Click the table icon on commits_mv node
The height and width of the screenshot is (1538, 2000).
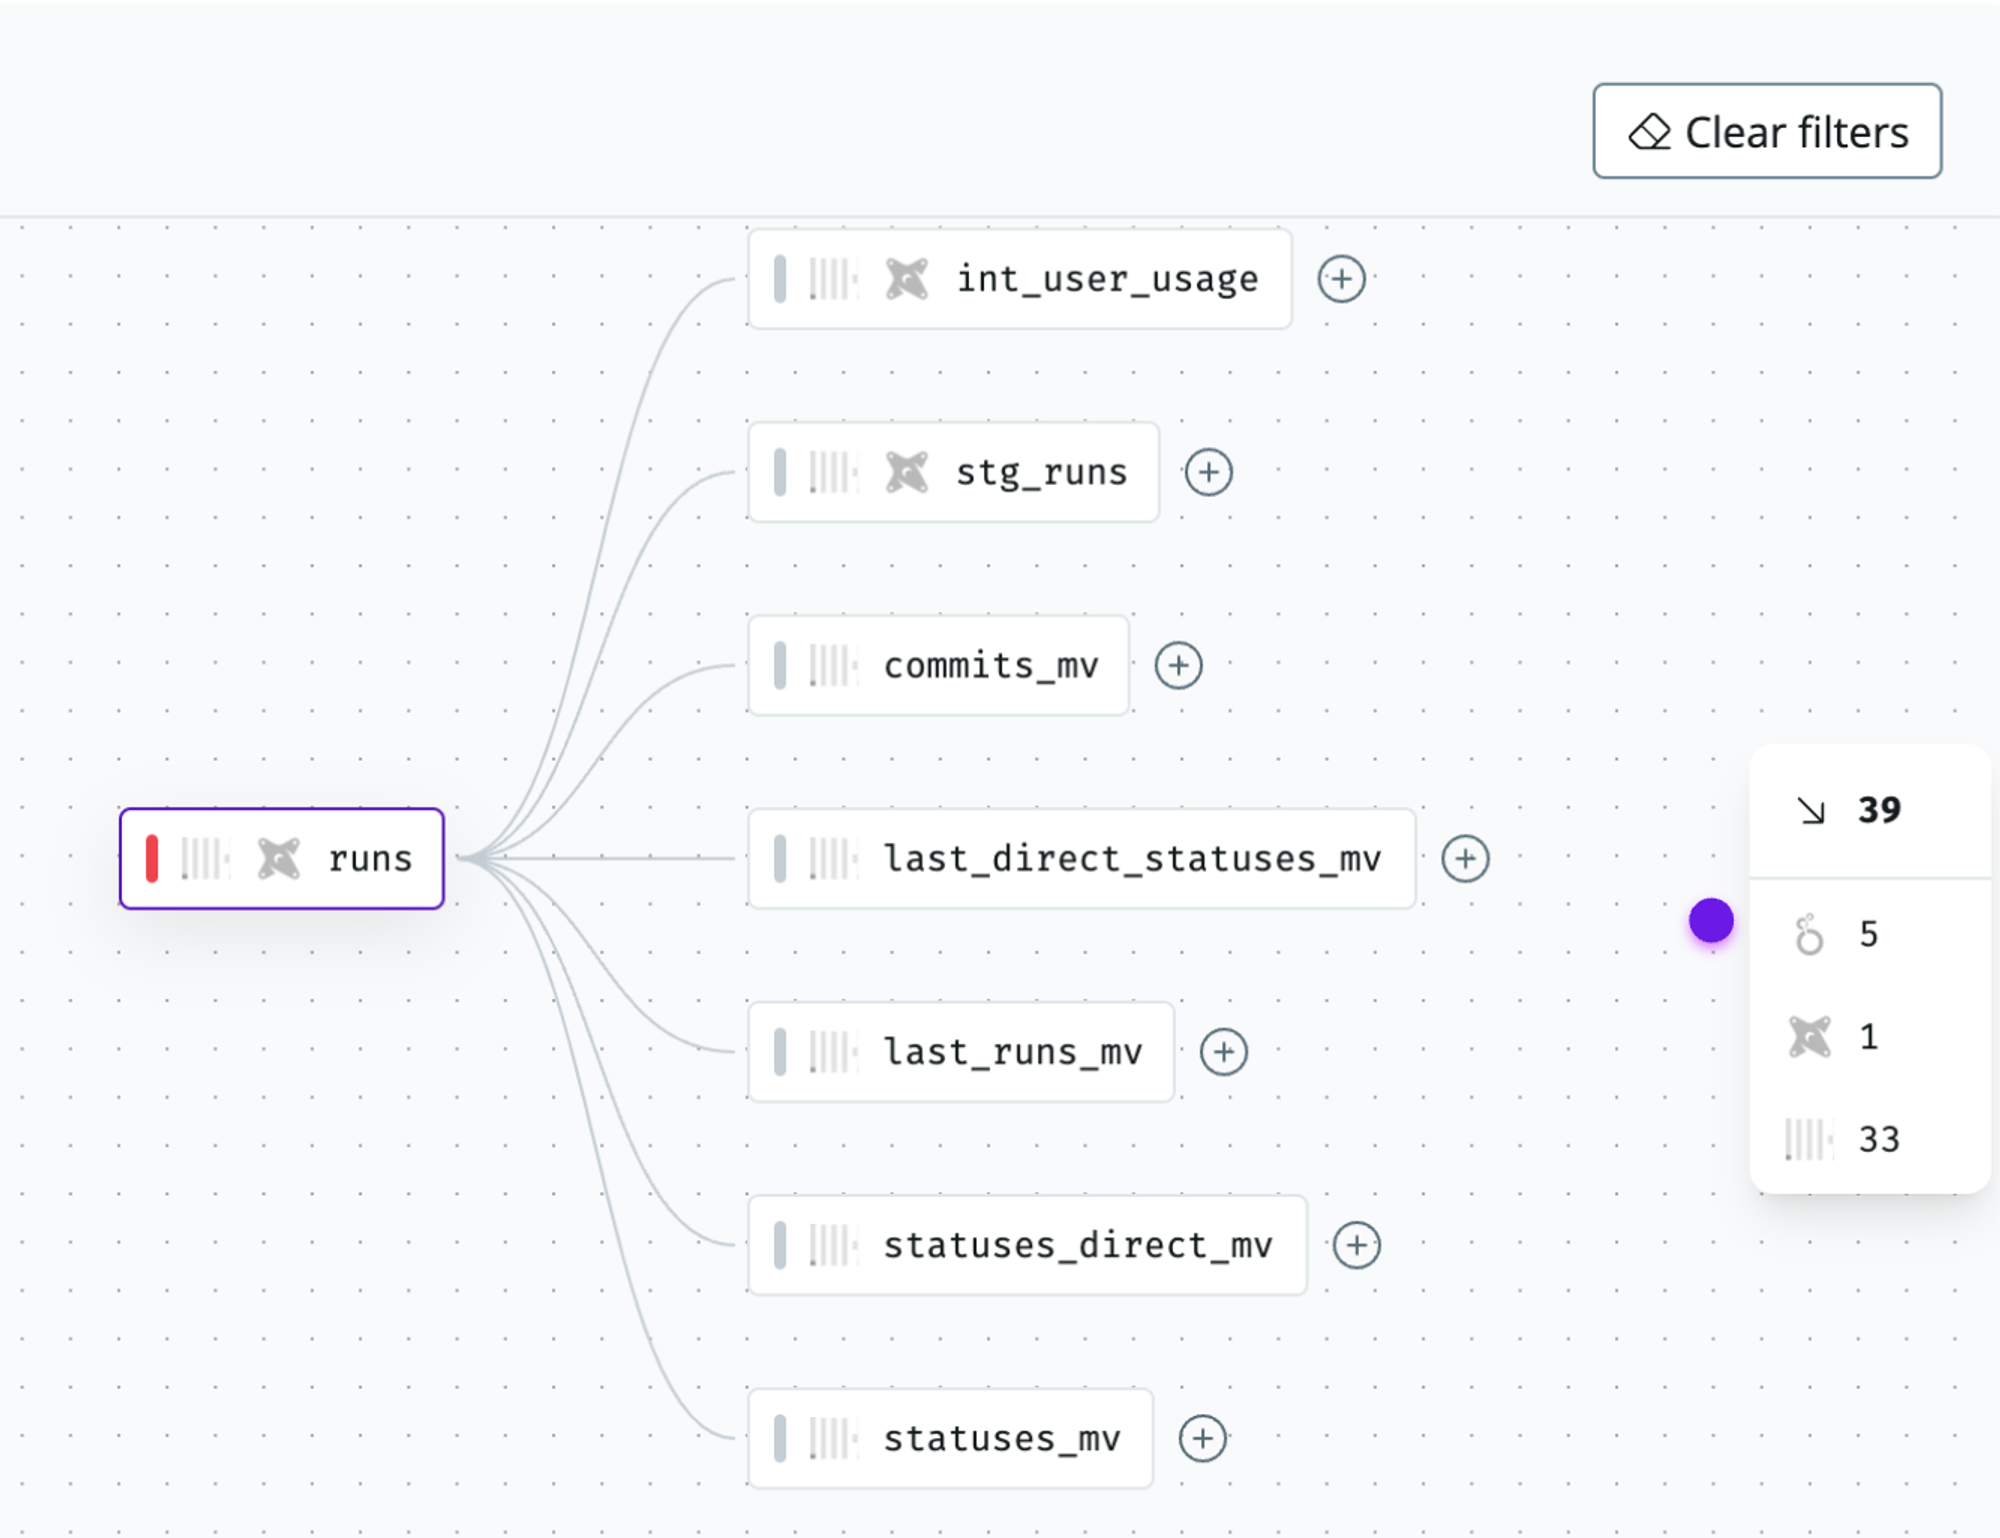pyautogui.click(x=832, y=666)
